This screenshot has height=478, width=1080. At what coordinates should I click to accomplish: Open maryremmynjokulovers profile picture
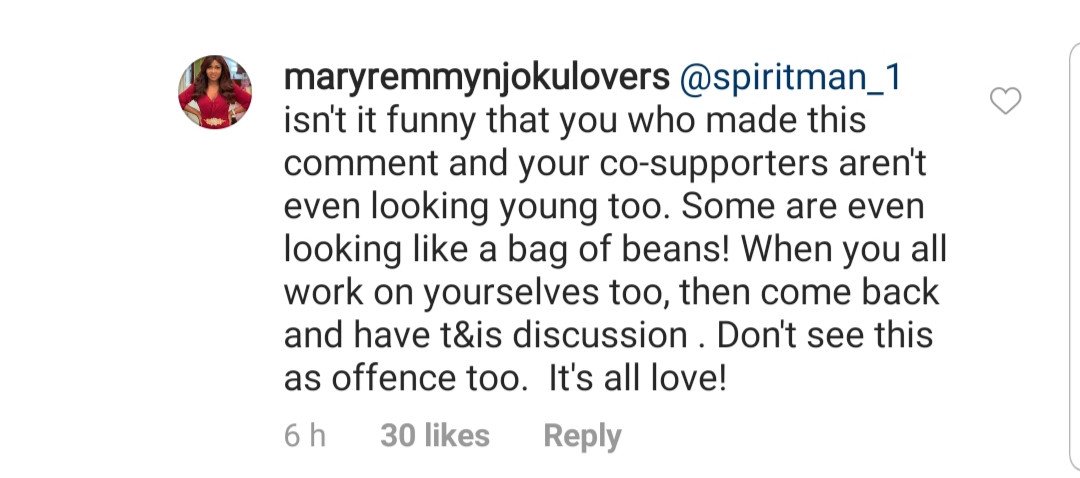tap(215, 92)
